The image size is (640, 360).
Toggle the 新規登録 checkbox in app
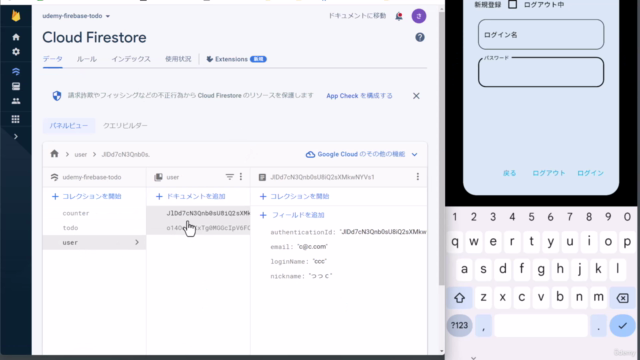pos(513,5)
